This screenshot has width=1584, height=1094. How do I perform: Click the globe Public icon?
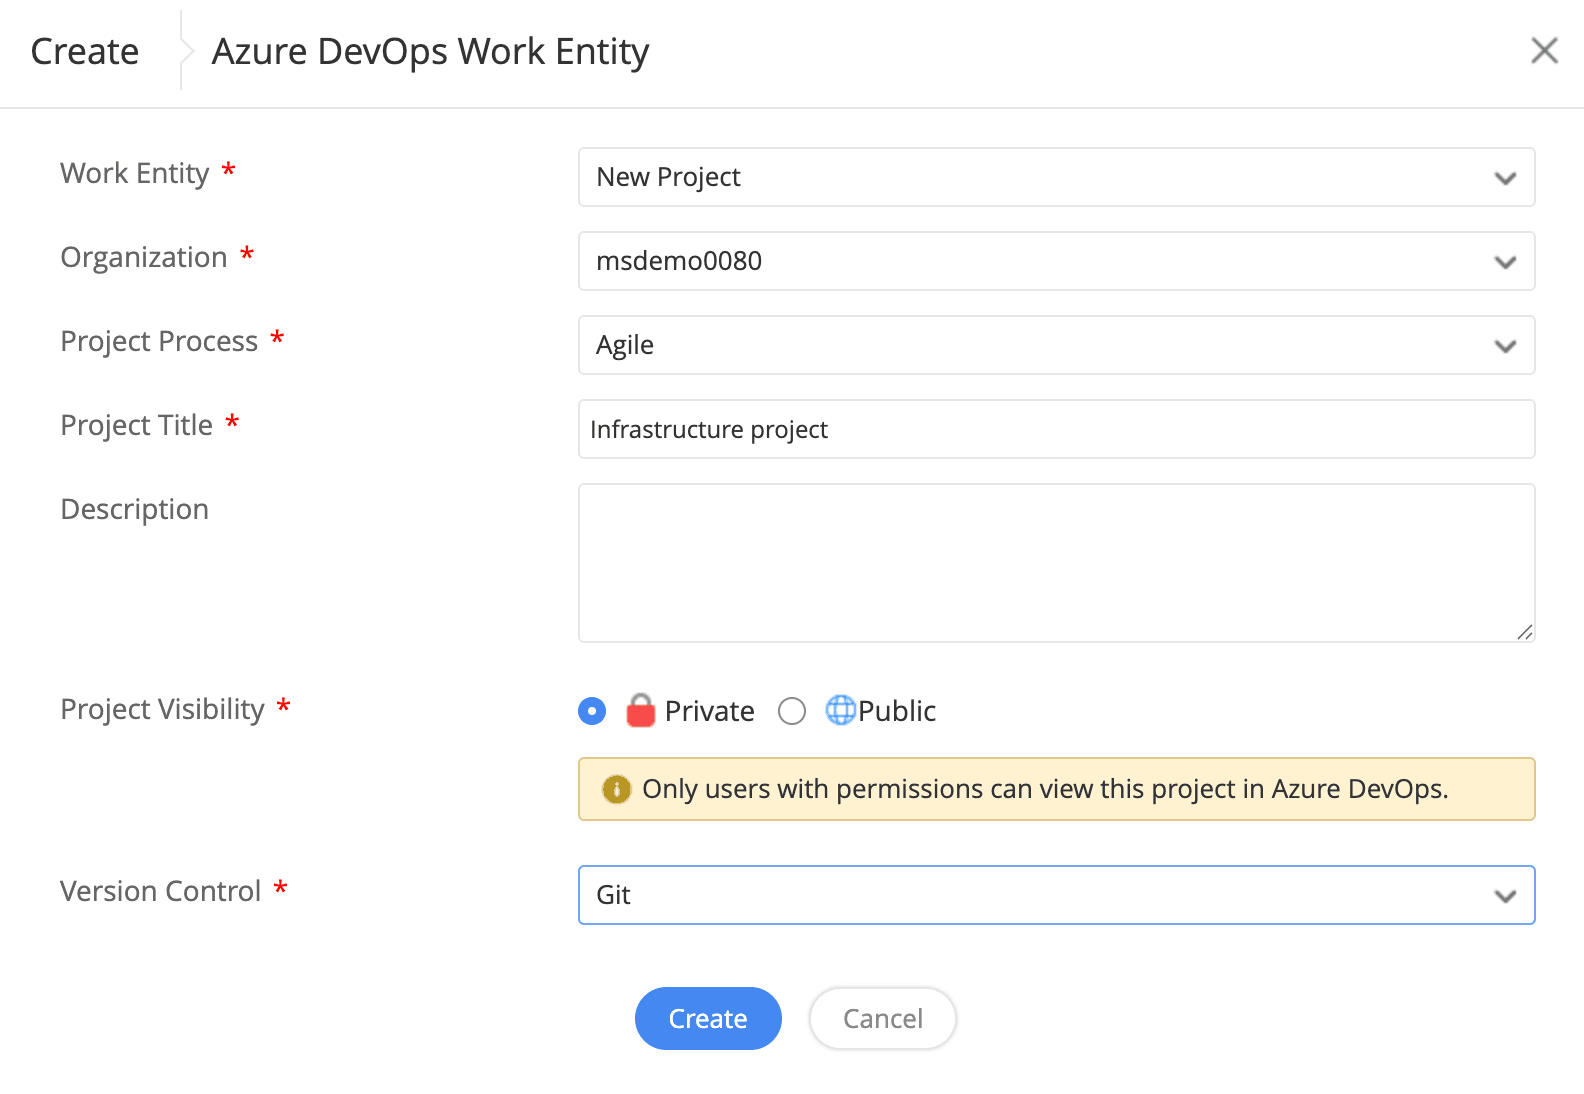[x=840, y=710]
